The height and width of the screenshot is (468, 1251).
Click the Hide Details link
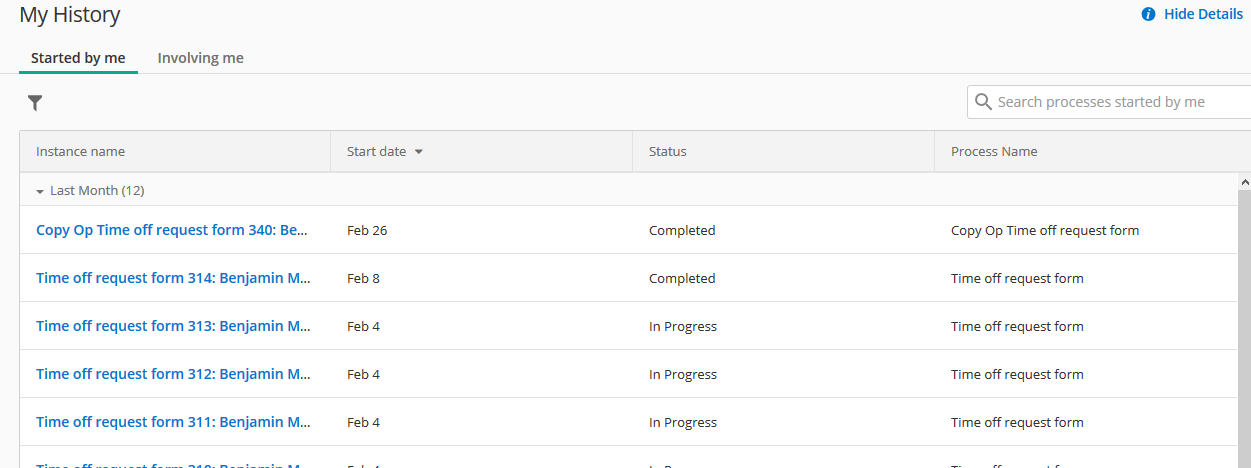[1203, 14]
